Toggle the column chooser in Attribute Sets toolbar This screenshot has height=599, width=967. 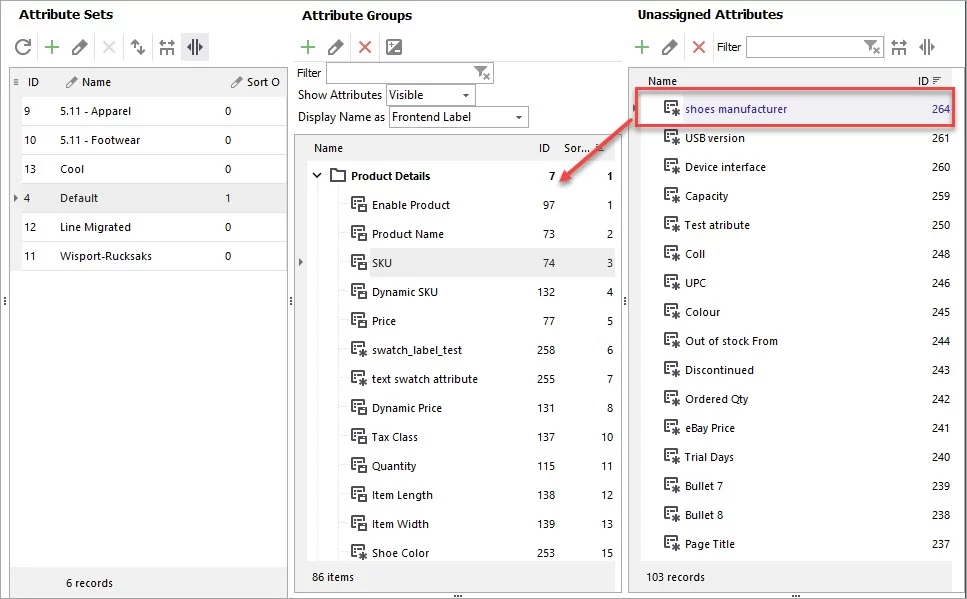click(x=195, y=47)
